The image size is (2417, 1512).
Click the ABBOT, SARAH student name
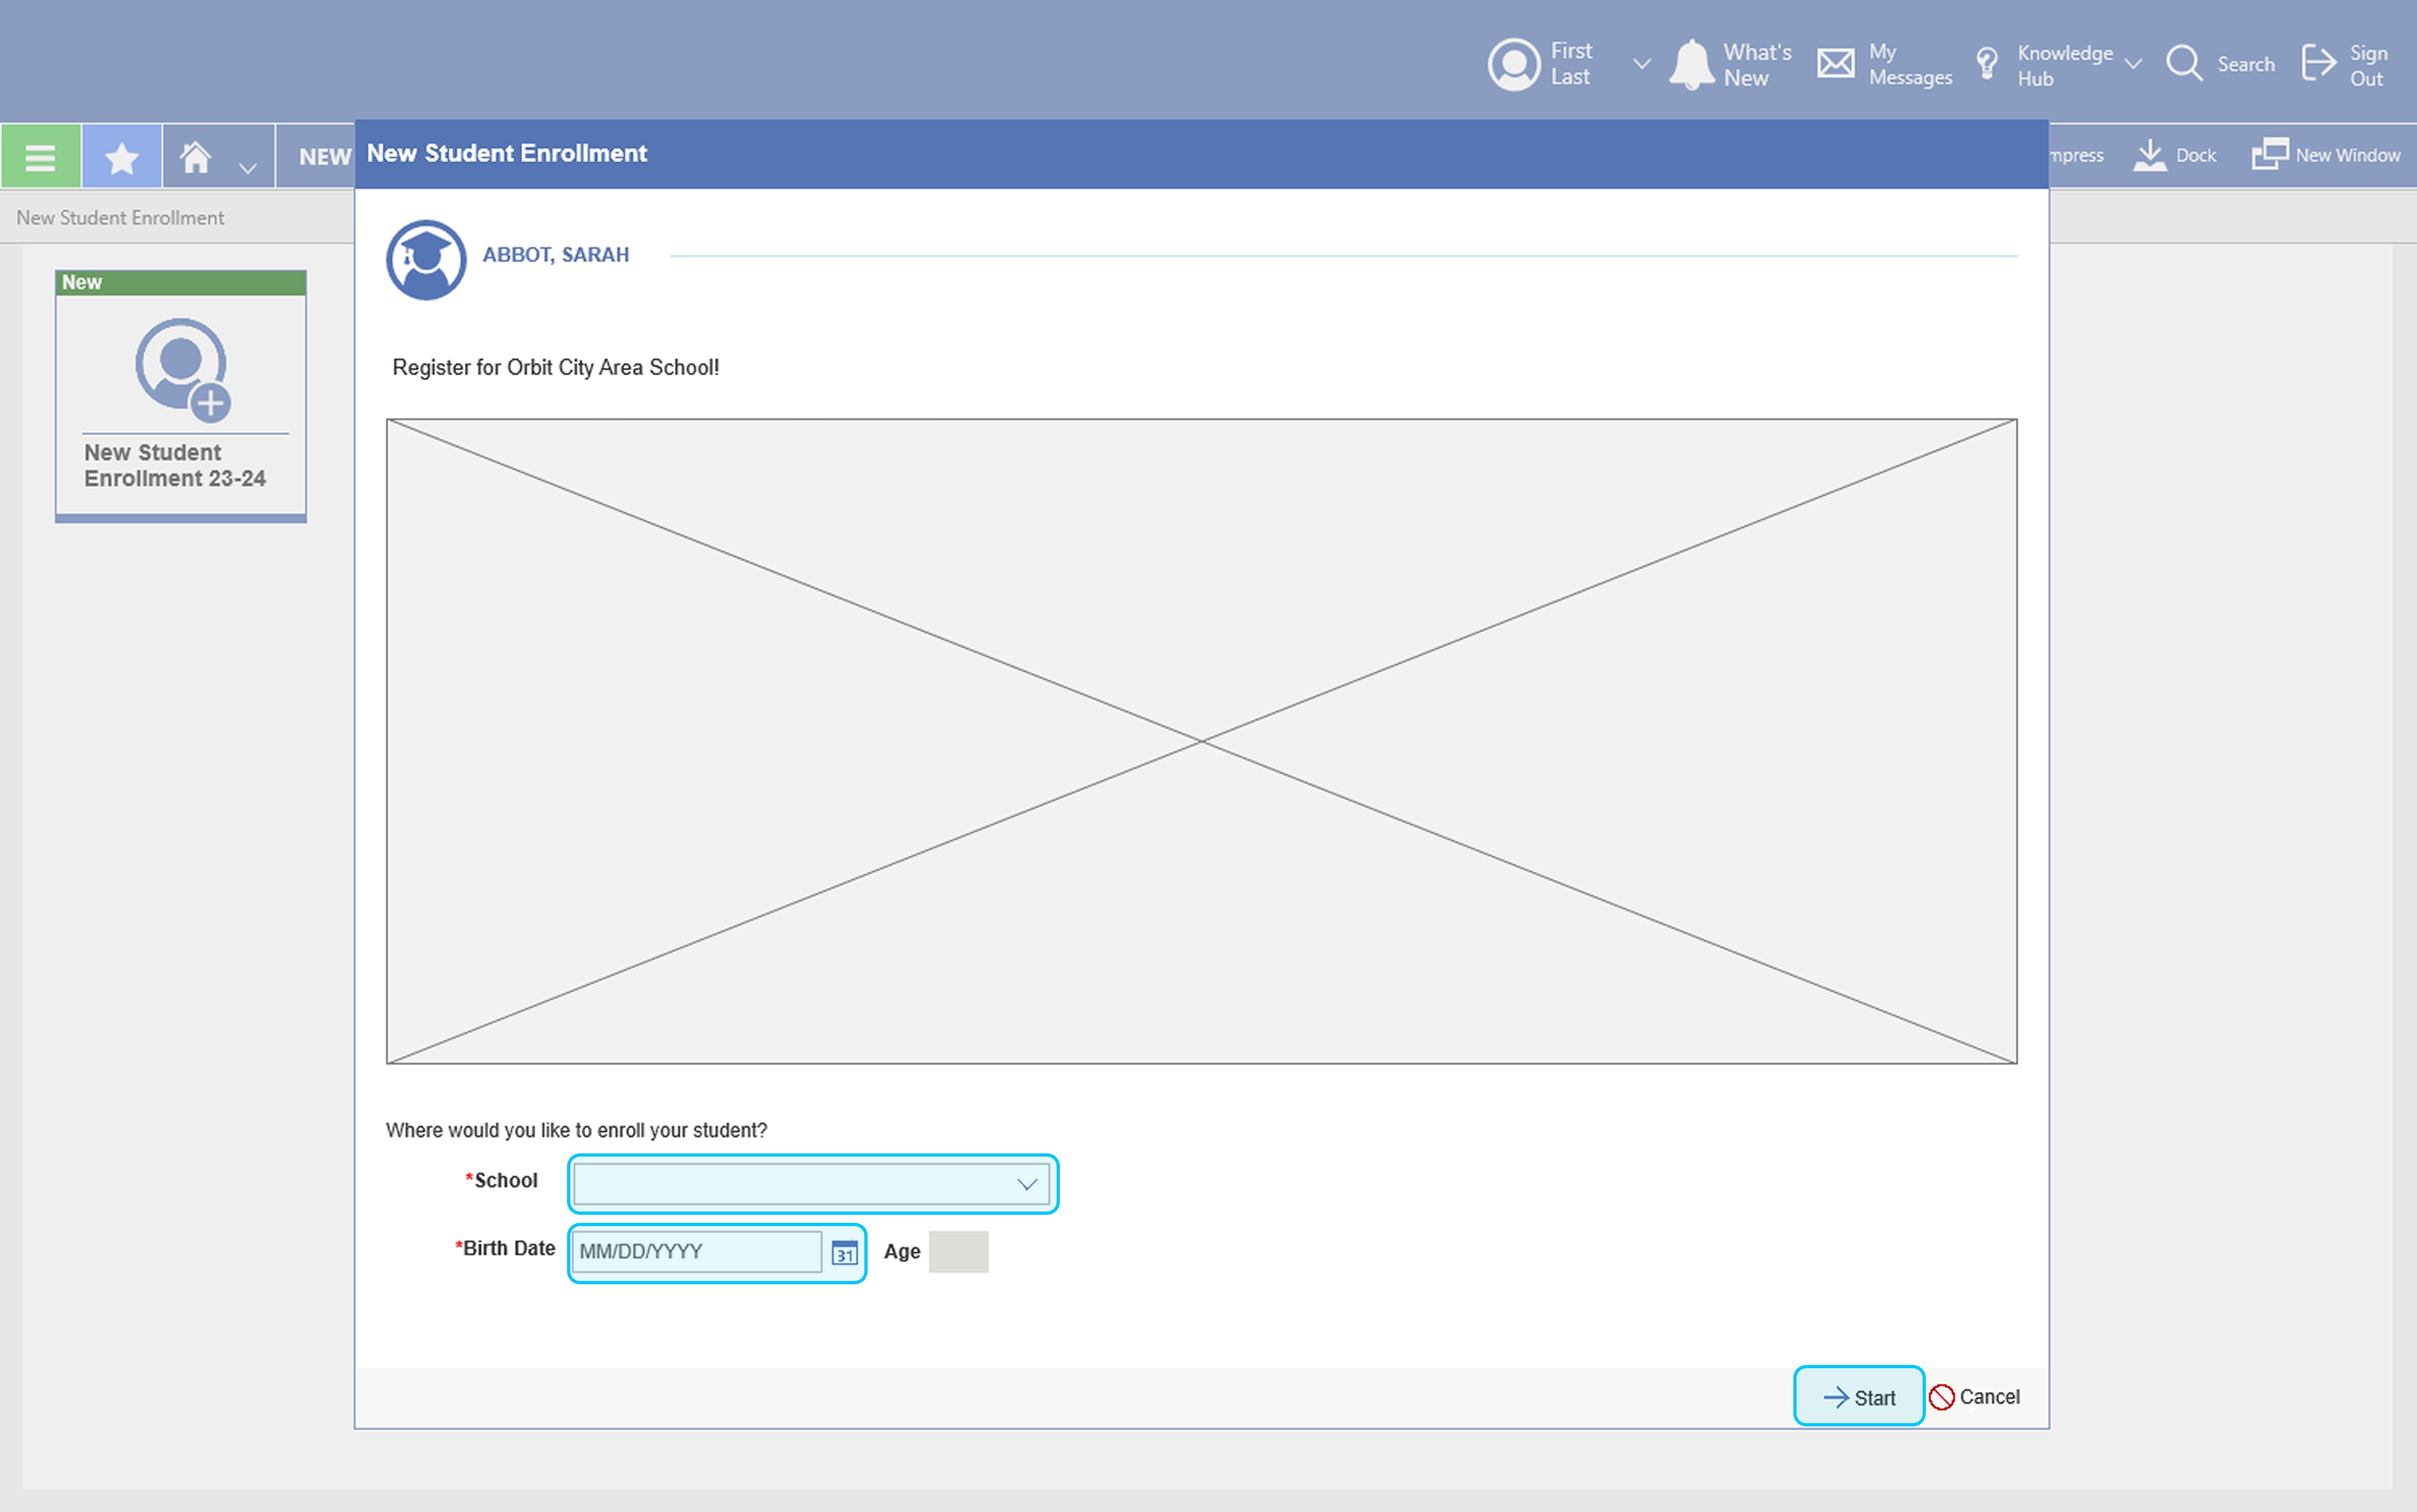[556, 254]
